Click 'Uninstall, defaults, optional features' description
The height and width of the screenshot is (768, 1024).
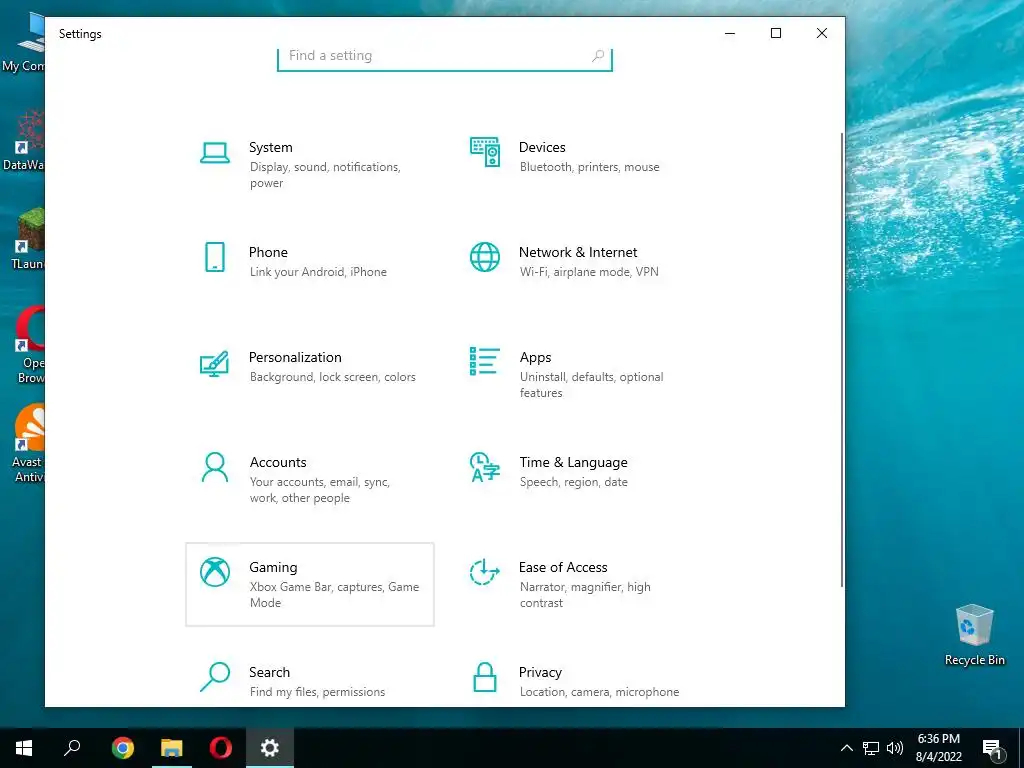coord(592,385)
